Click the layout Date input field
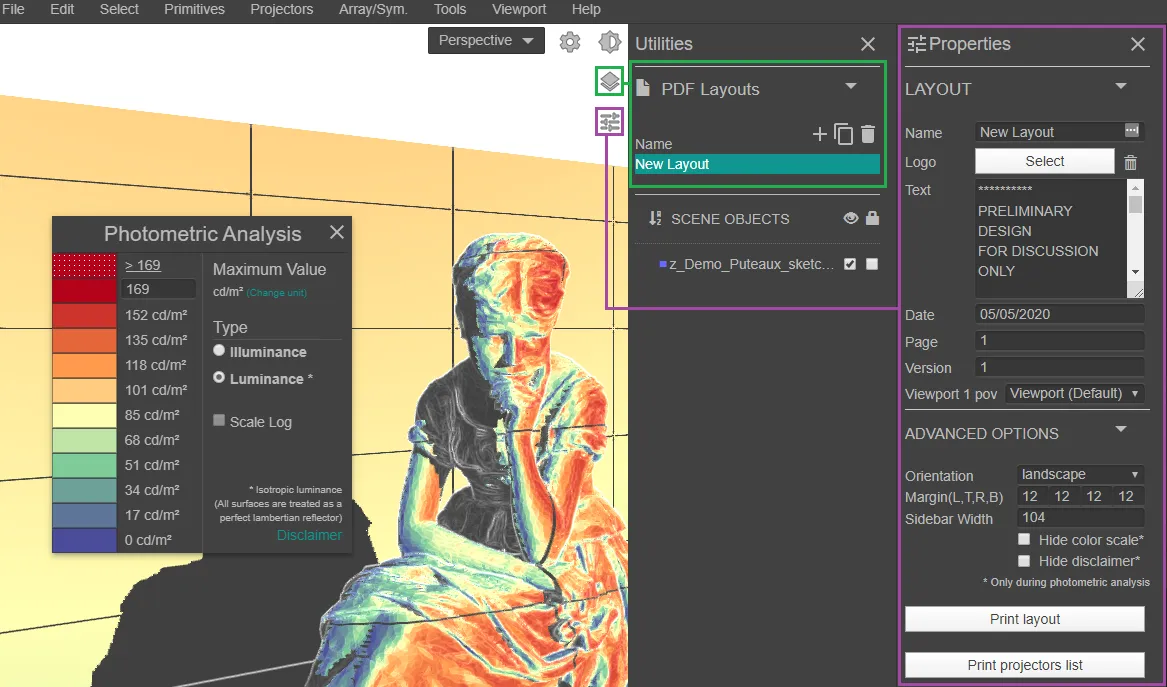The height and width of the screenshot is (687, 1167). [x=1059, y=314]
